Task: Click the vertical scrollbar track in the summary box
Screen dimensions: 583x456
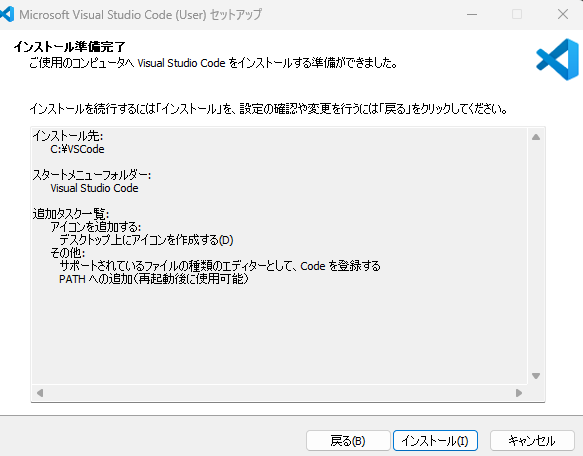Action: pos(536,257)
